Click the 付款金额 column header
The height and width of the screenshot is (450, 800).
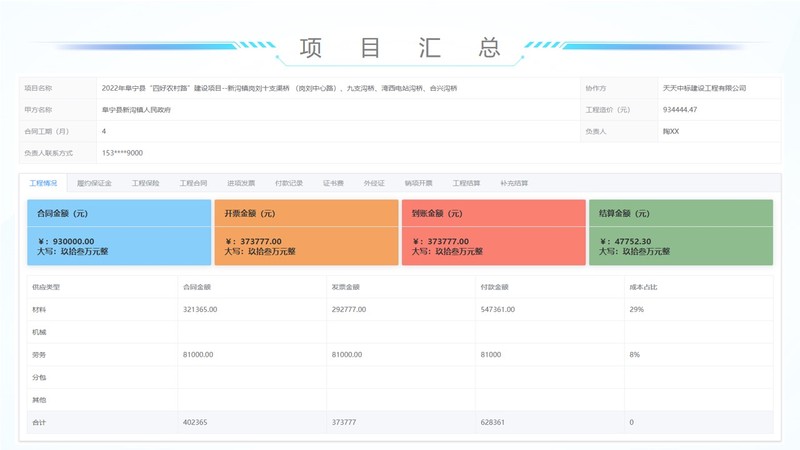pos(494,287)
